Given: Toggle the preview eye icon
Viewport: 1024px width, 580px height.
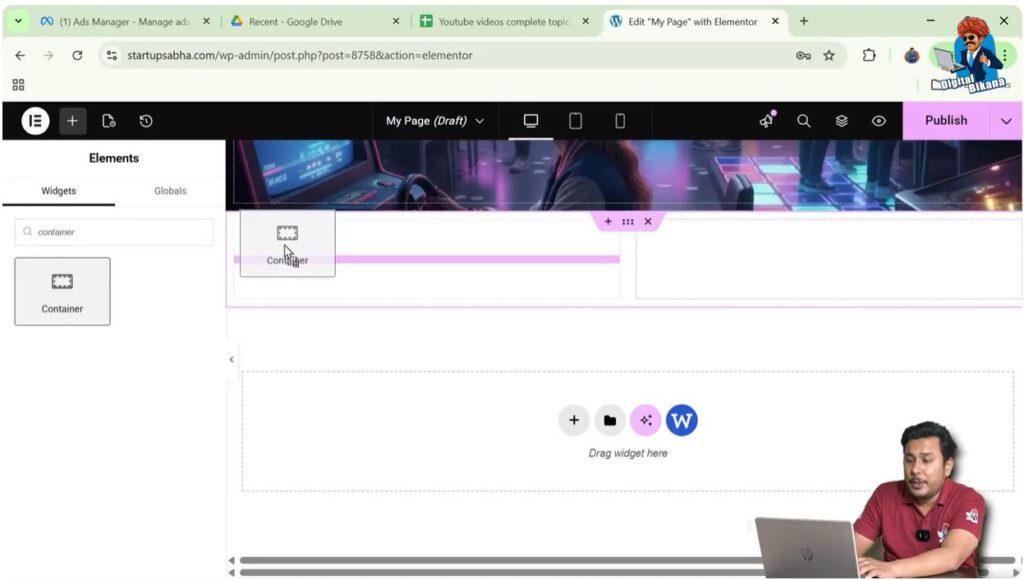Looking at the screenshot, I should point(878,121).
